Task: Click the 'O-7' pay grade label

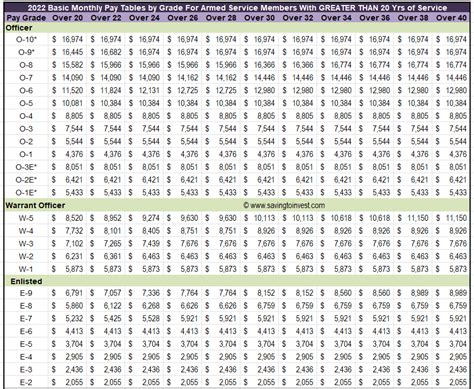Action: [x=26, y=78]
